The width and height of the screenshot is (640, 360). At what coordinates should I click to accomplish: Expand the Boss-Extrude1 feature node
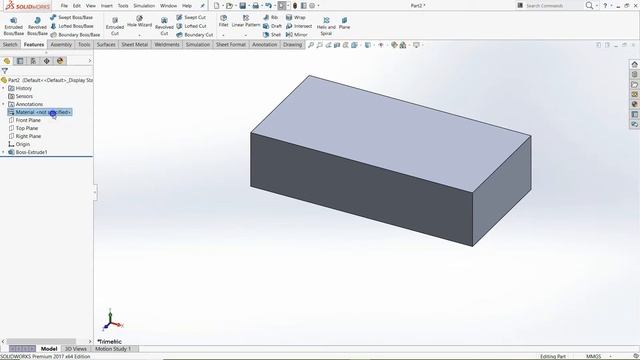4,152
